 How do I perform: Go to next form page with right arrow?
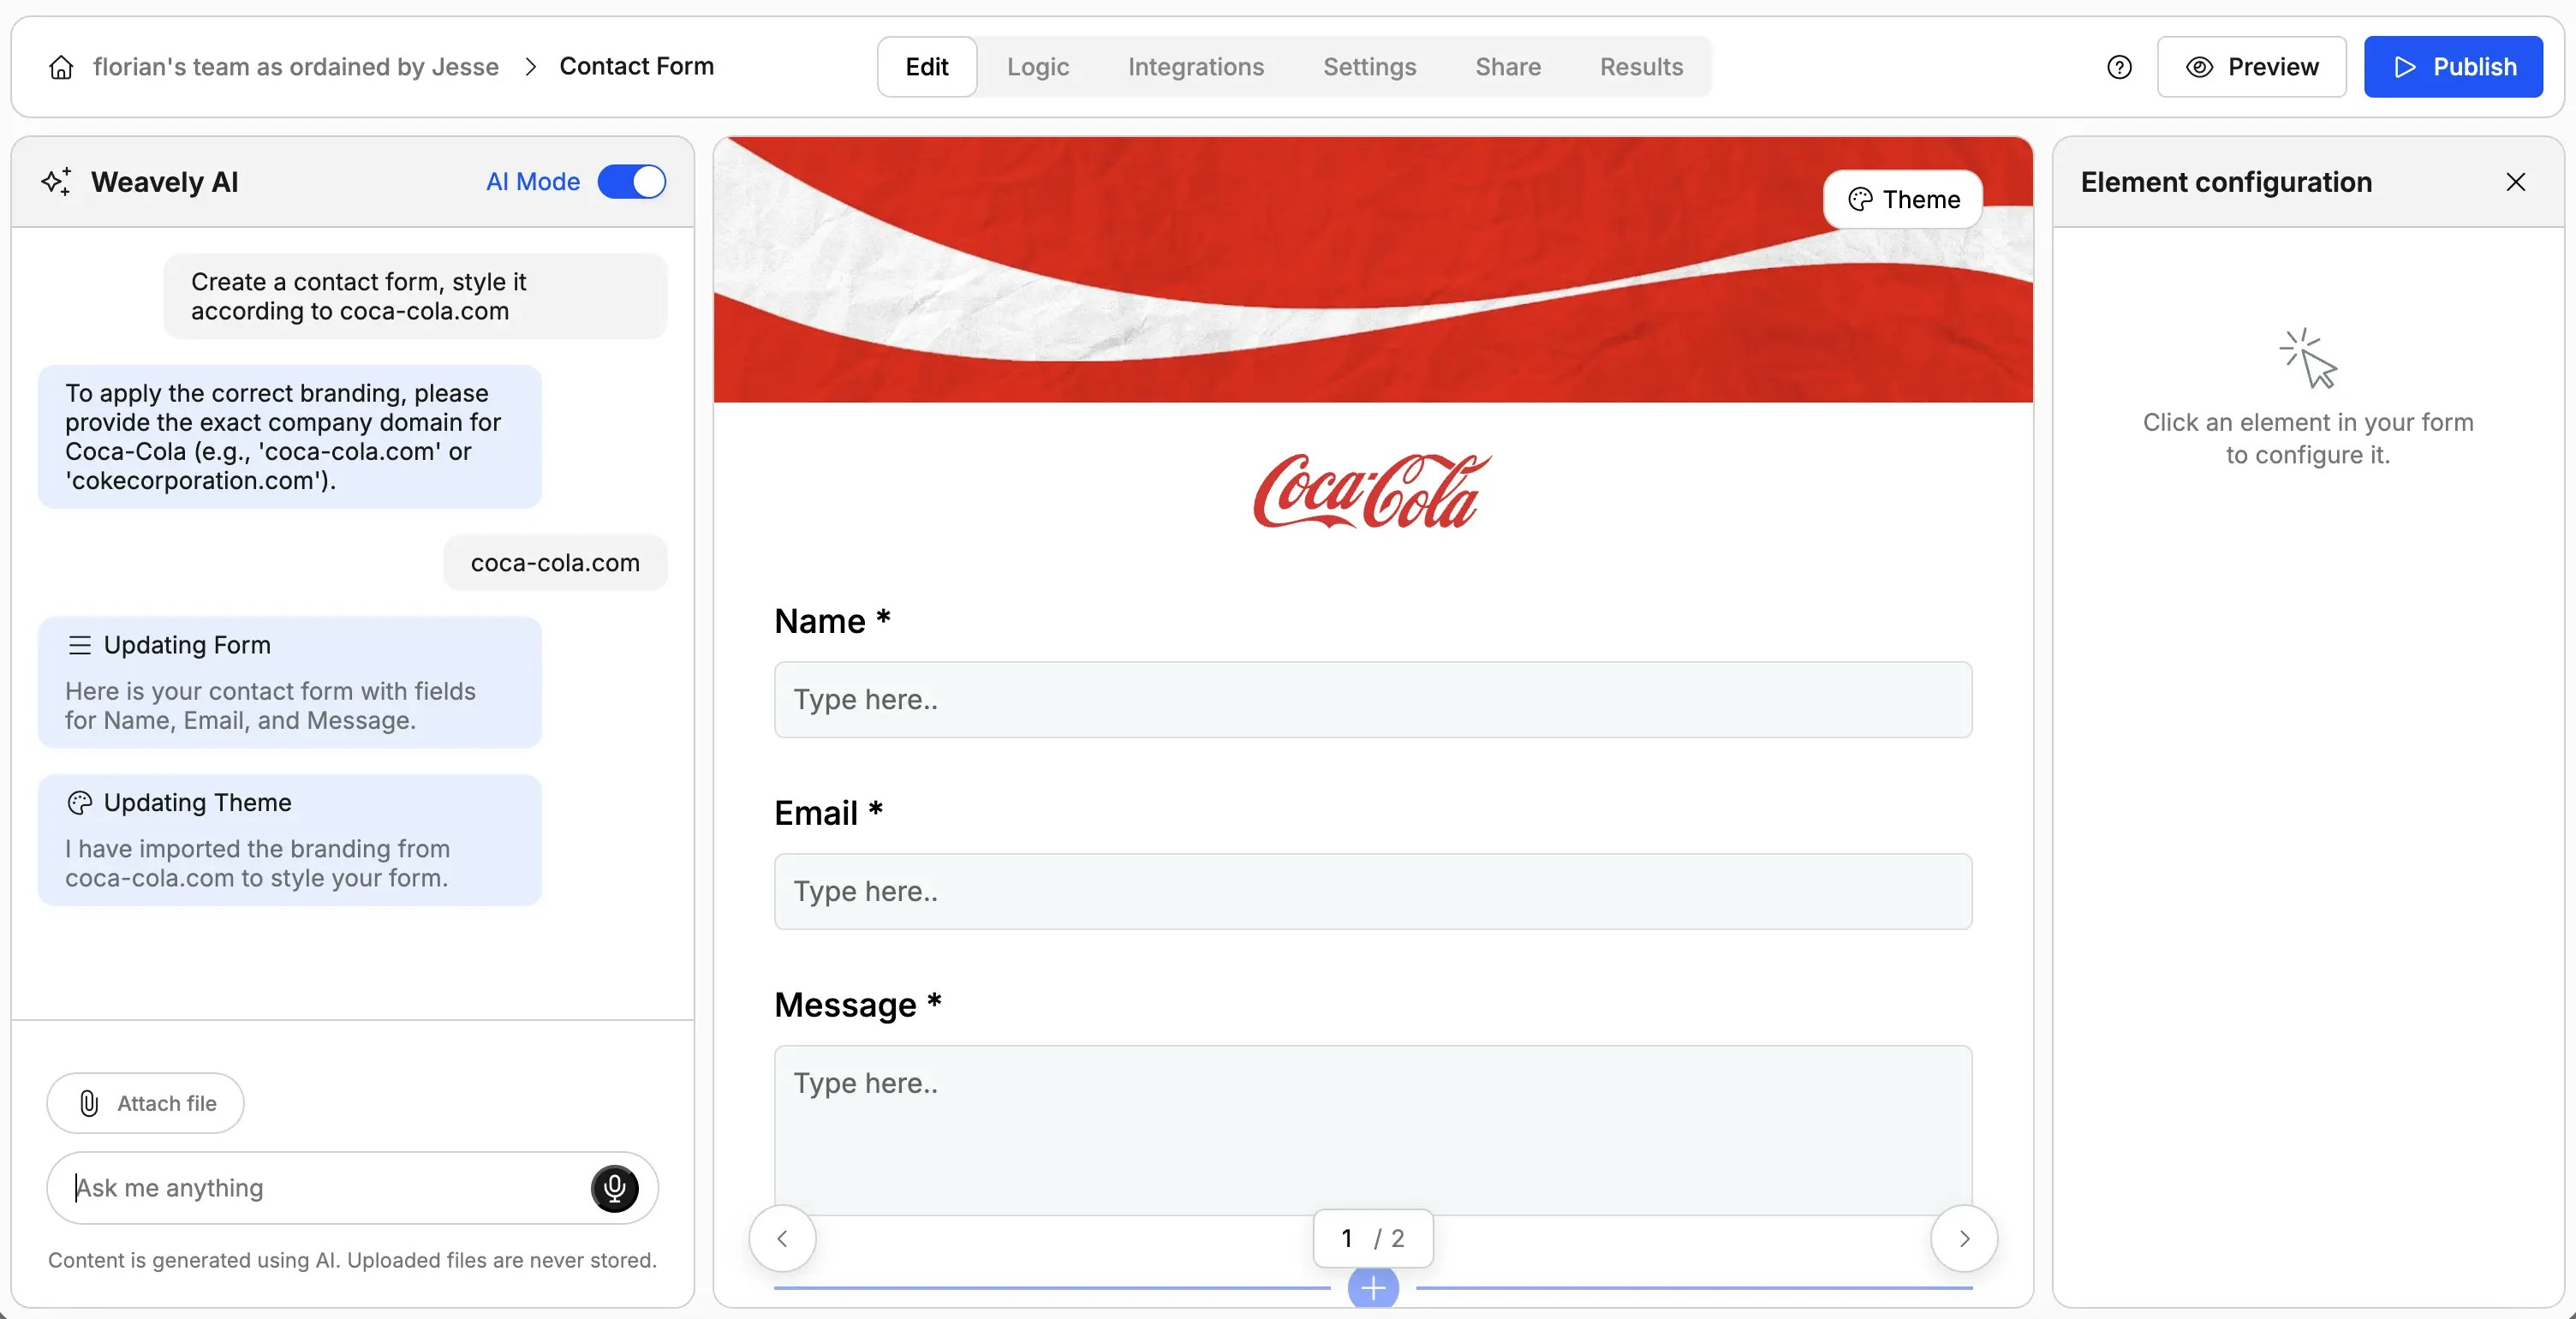(x=1963, y=1238)
